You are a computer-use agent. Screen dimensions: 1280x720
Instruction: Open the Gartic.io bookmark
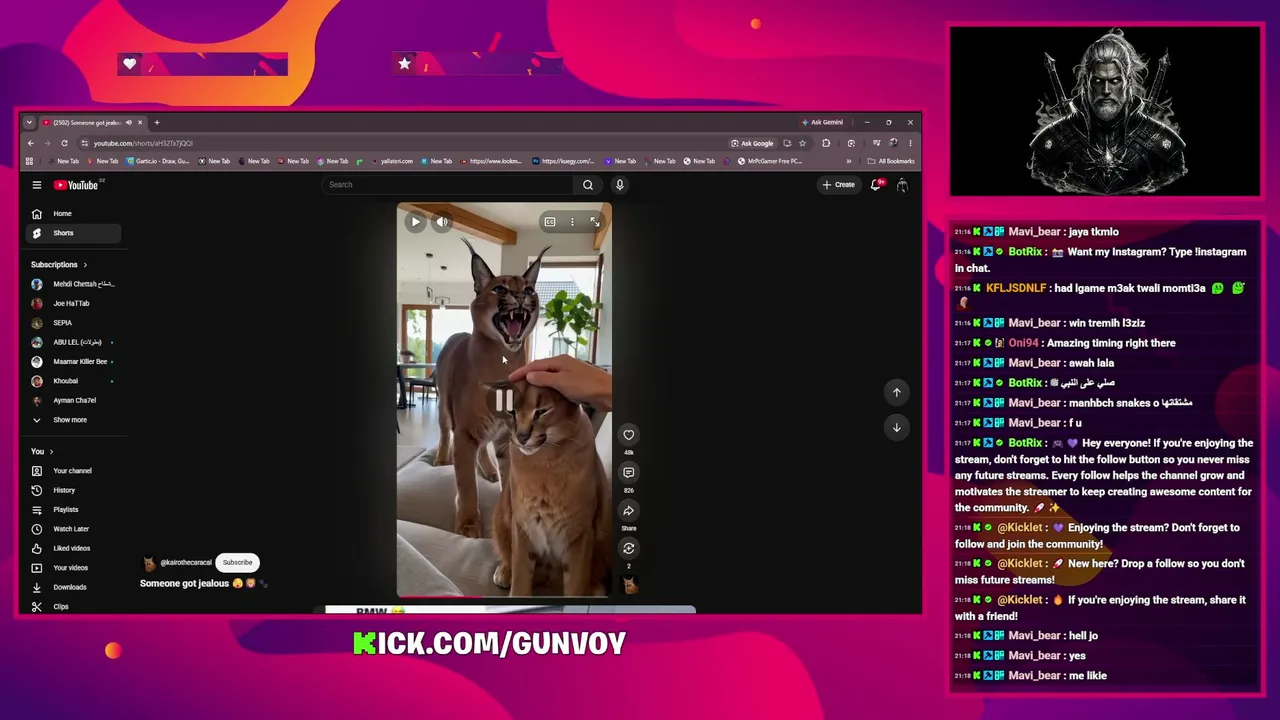tap(158, 161)
